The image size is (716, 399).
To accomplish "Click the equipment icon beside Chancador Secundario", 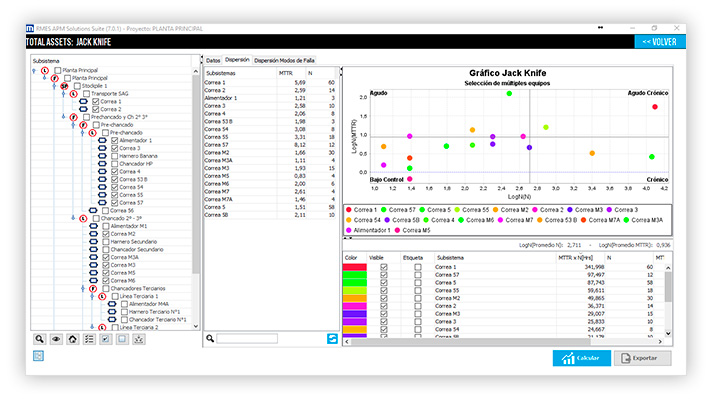I will coord(93,250).
